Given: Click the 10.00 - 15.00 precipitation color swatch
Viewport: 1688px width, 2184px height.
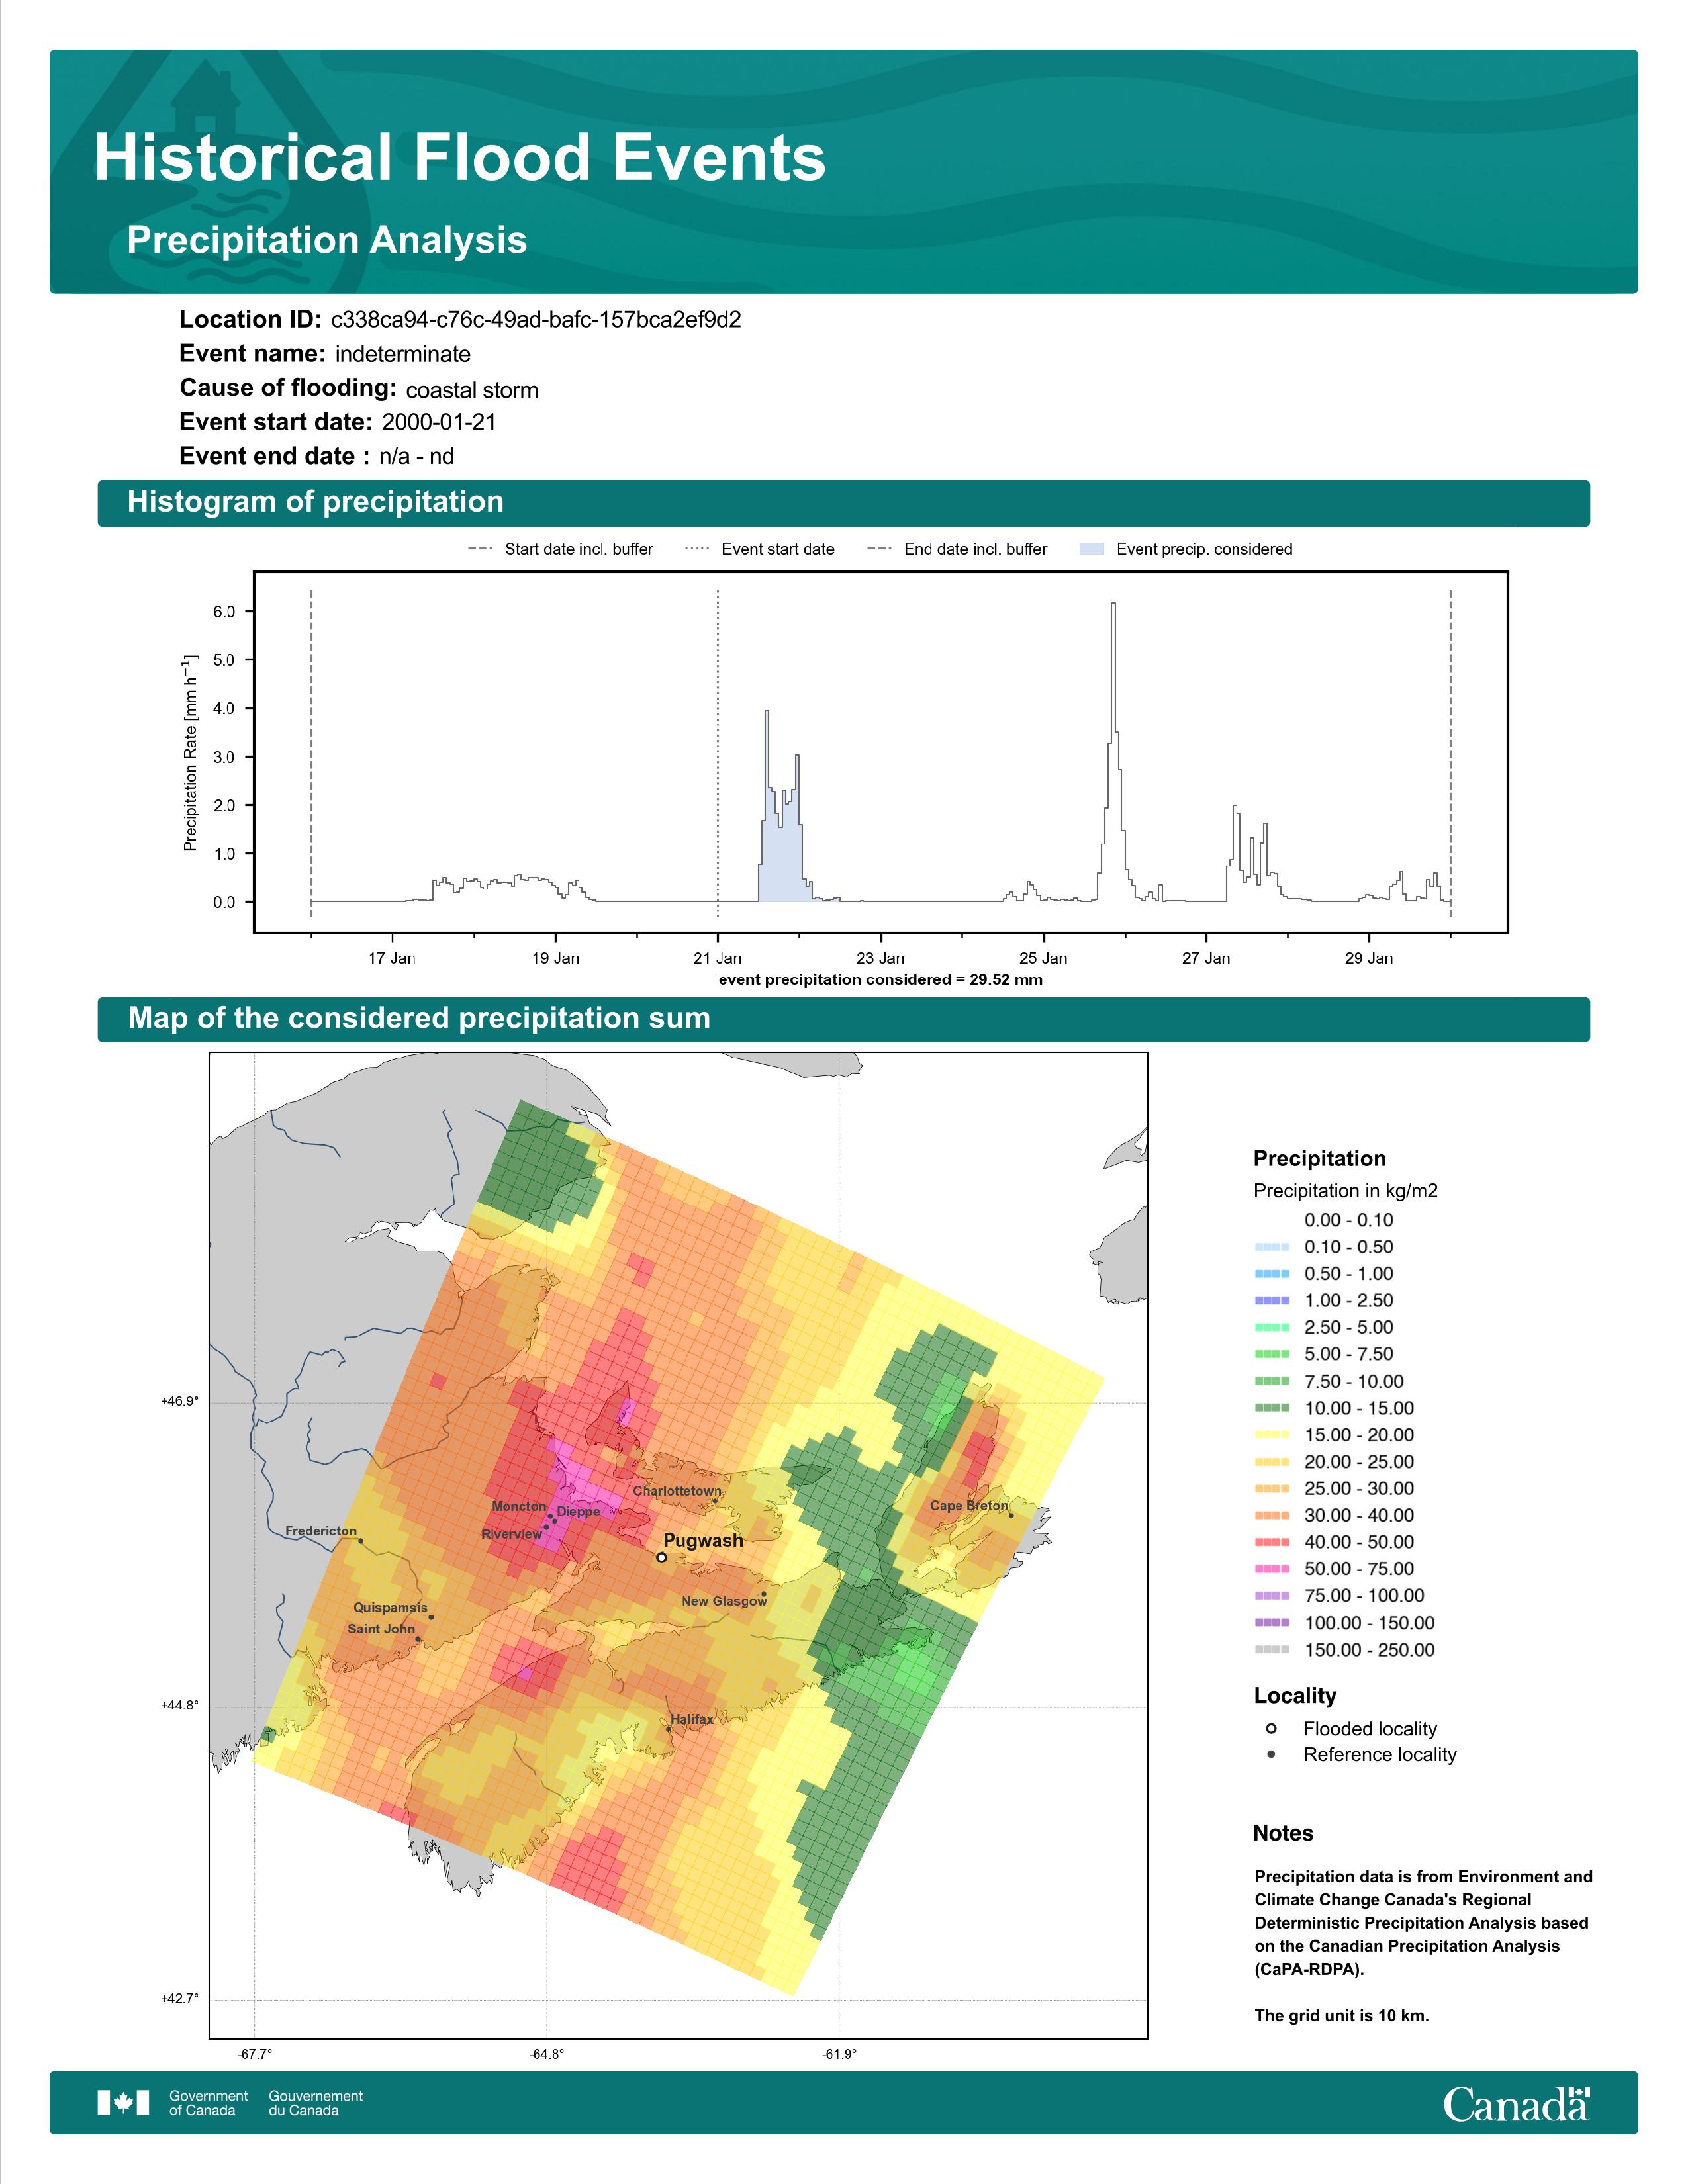Looking at the screenshot, I should pos(1272,1408).
